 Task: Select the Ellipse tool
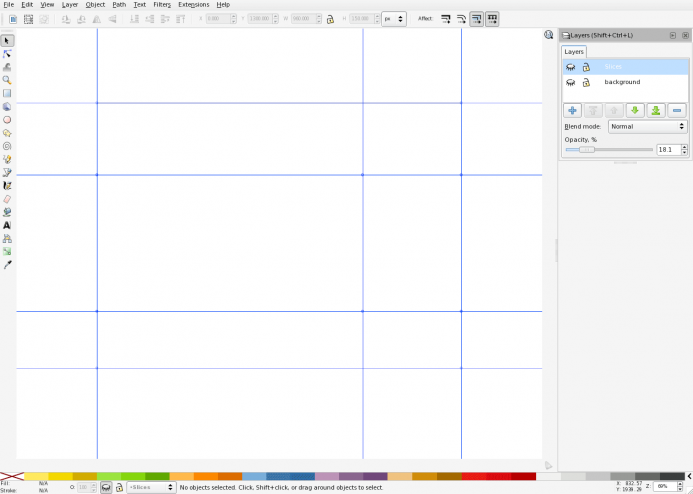point(7,120)
